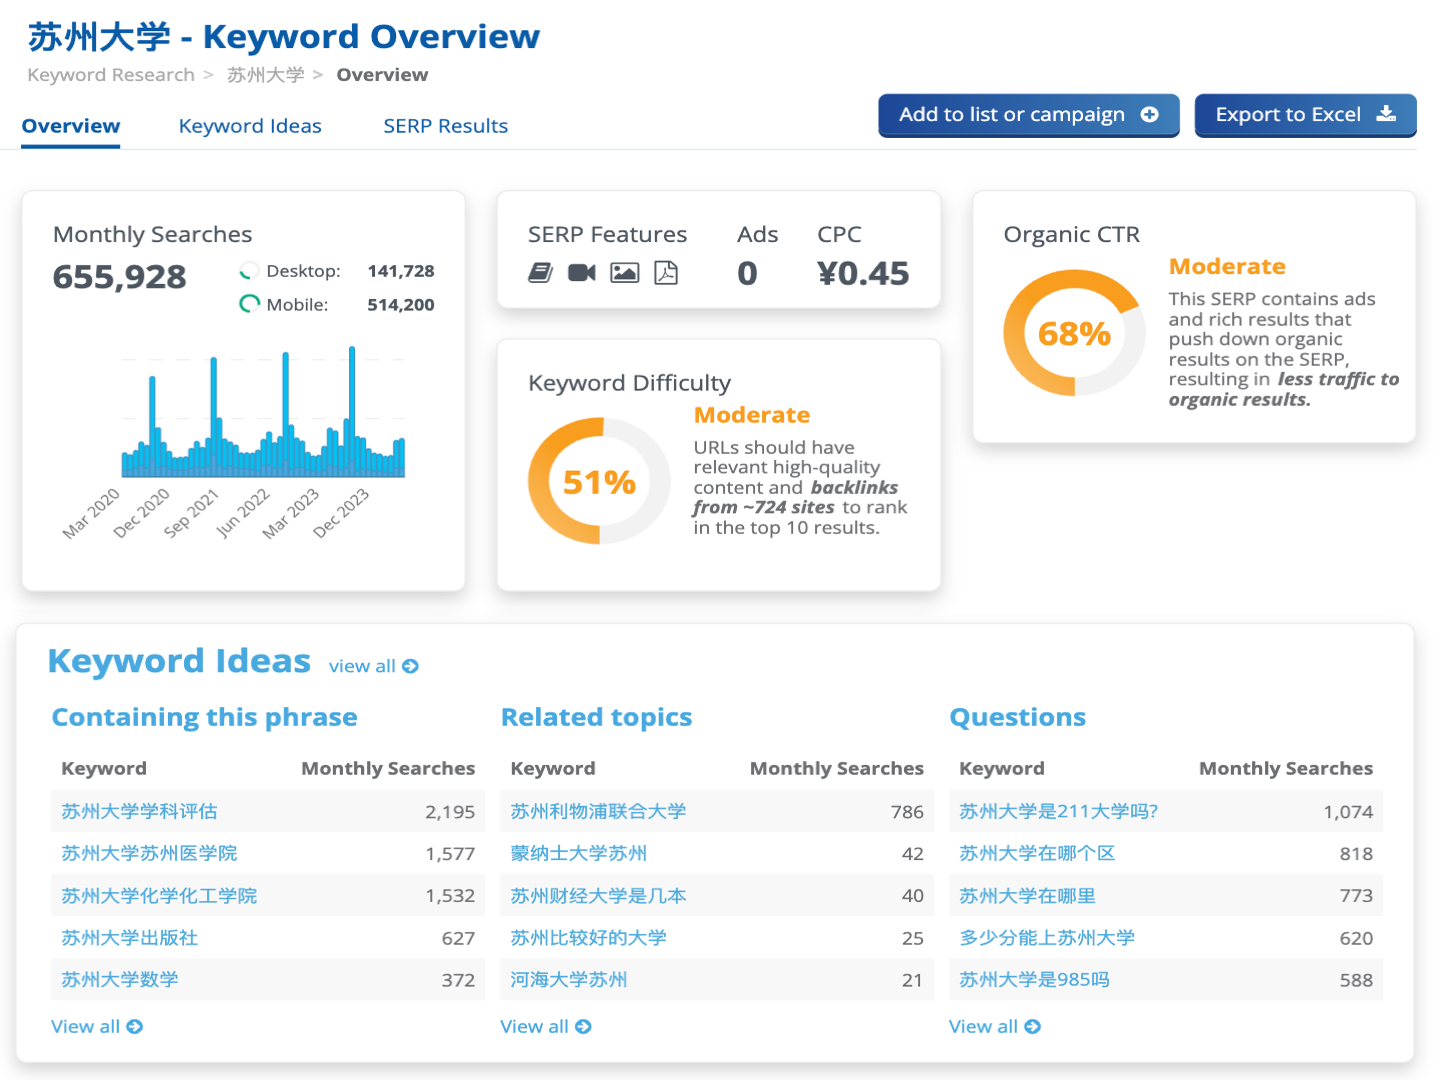Click the 655,928 monthly searches value
Screen dimensions: 1440x1080
click(x=119, y=277)
